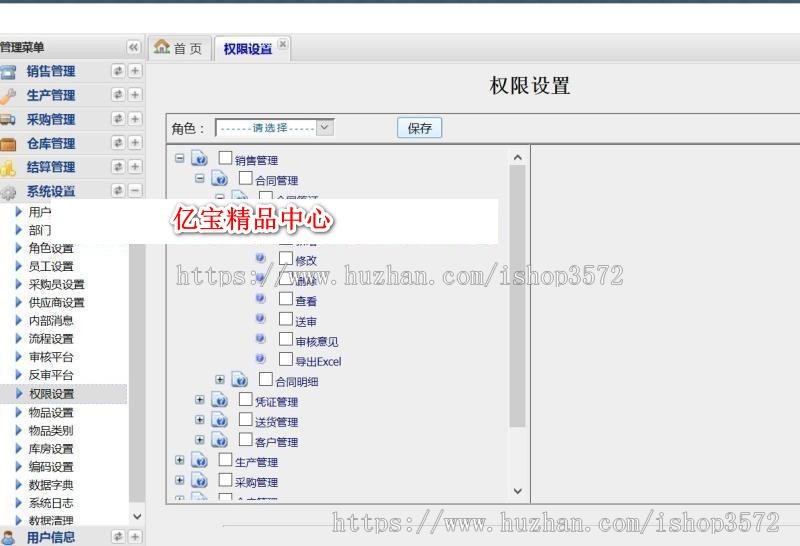The width and height of the screenshot is (800, 546).
Task: Refresh the 结算管理 menu section
Action: 118,167
